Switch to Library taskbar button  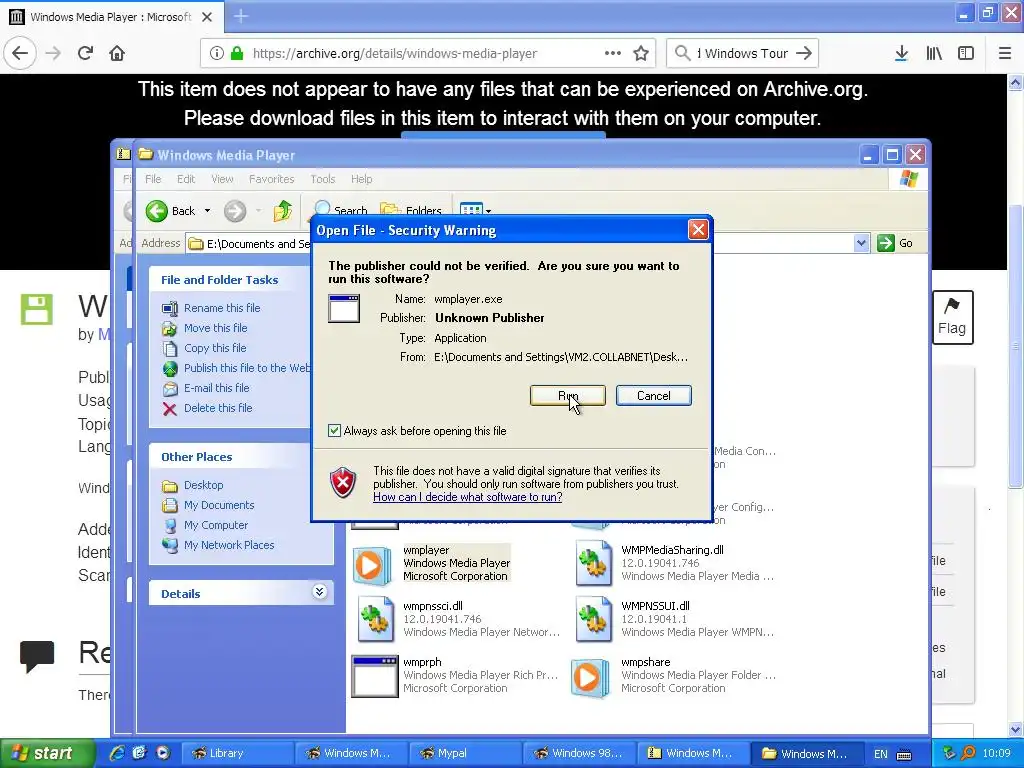point(236,753)
